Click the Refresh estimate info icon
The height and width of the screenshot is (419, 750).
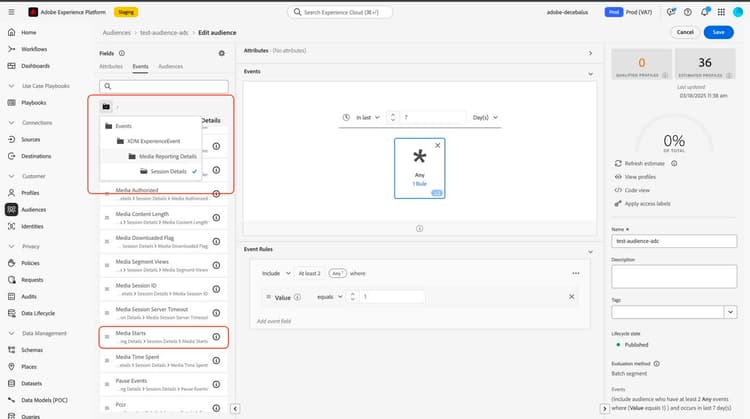tap(674, 164)
